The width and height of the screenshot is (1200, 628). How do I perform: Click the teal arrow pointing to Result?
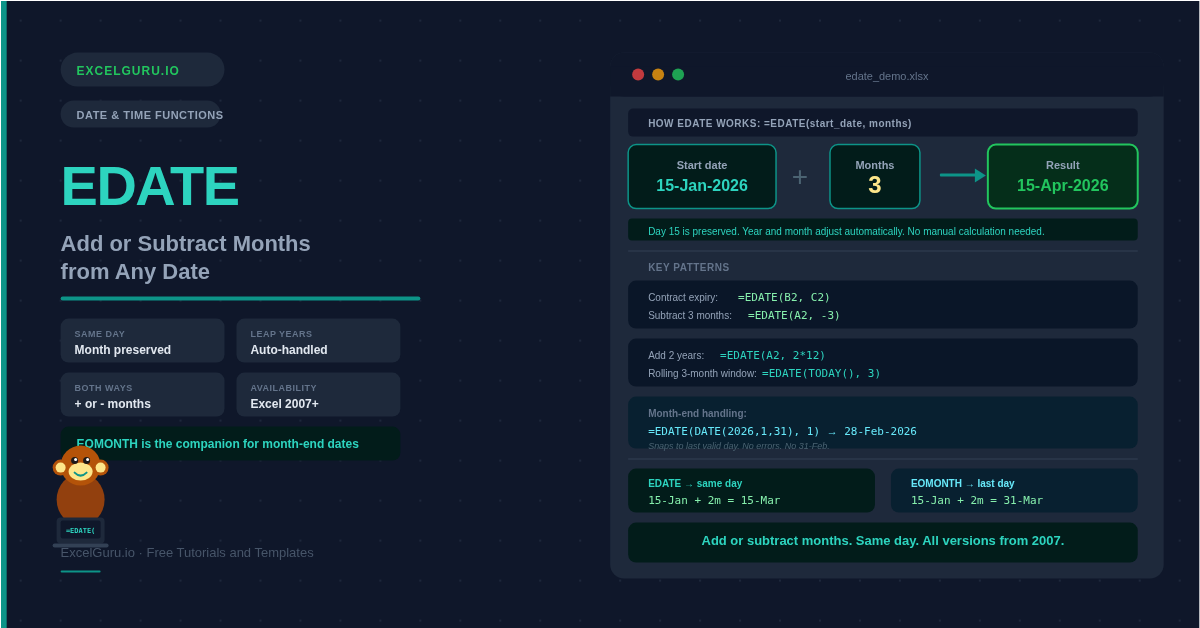[x=962, y=176]
